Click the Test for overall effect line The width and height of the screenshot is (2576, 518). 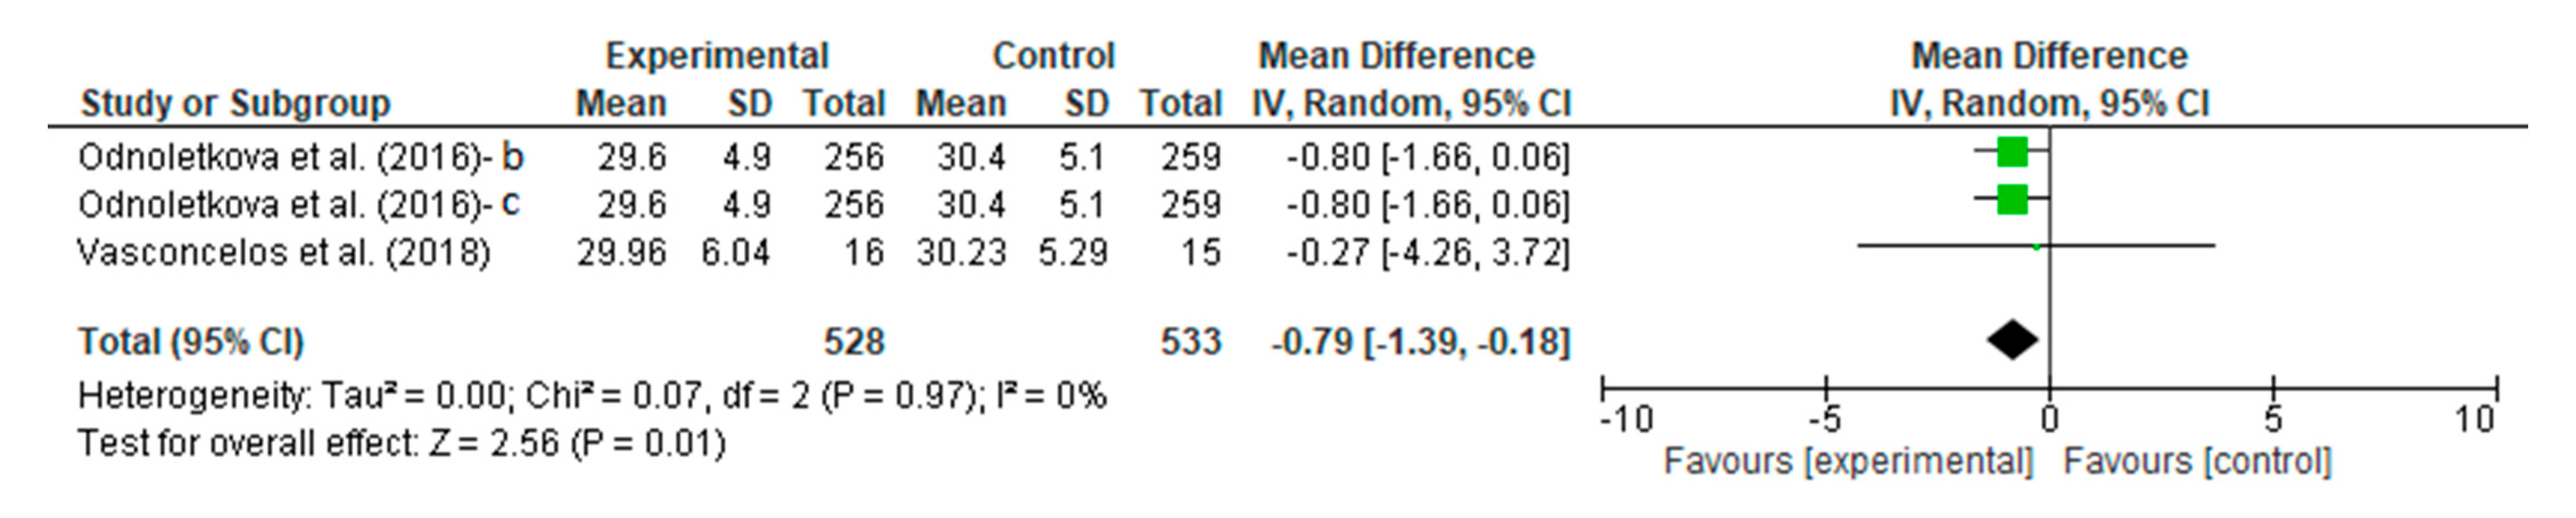(402, 443)
